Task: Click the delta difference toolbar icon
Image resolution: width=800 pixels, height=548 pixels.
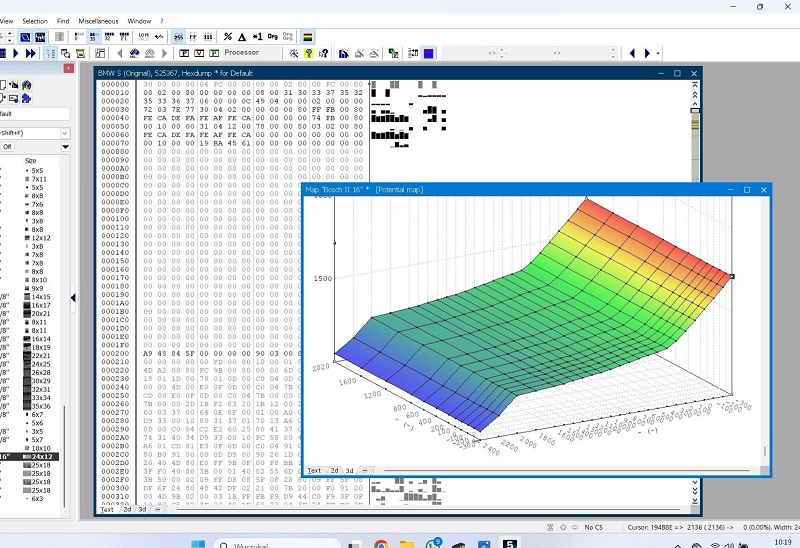Action: click(x=242, y=36)
